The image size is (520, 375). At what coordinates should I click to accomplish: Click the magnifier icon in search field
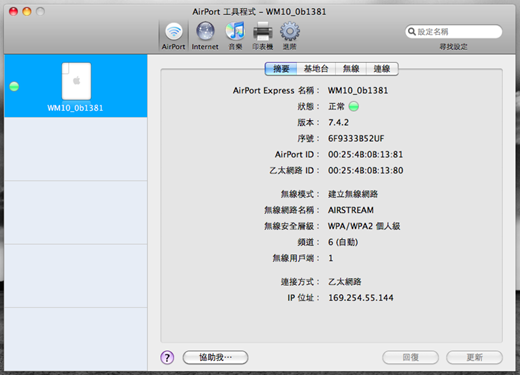pyautogui.click(x=412, y=32)
